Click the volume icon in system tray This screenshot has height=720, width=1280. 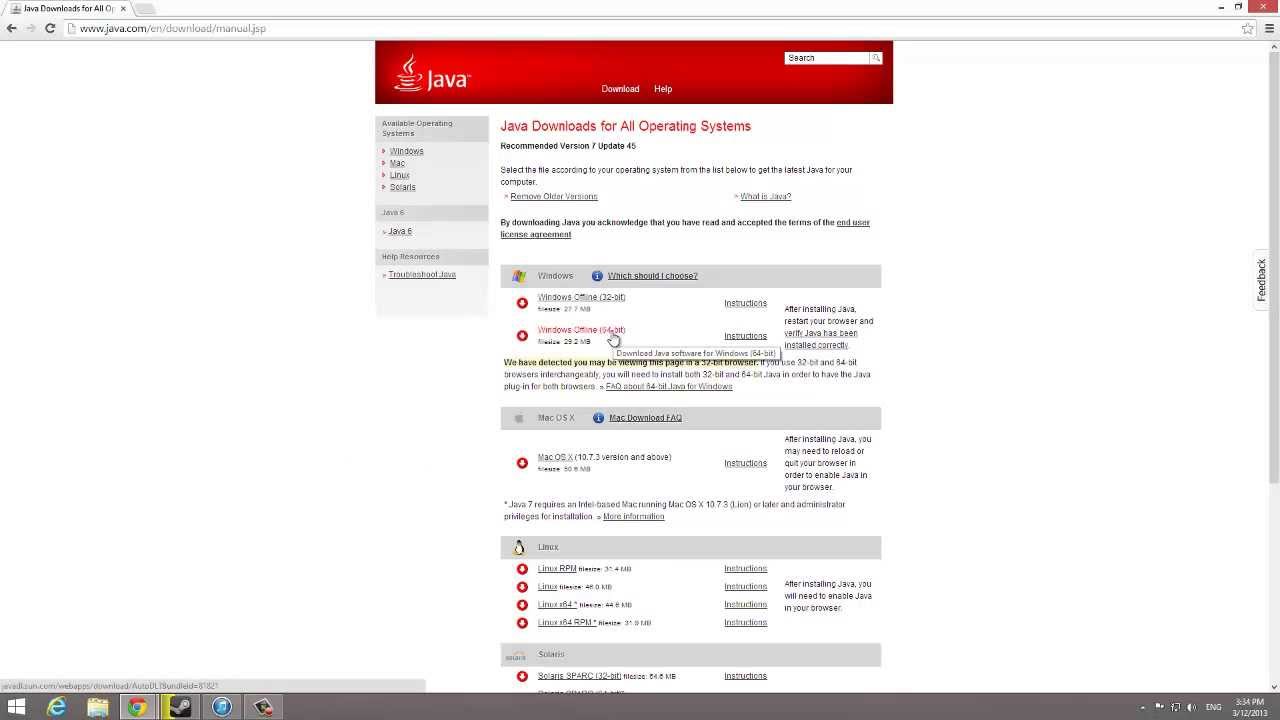[x=1191, y=707]
